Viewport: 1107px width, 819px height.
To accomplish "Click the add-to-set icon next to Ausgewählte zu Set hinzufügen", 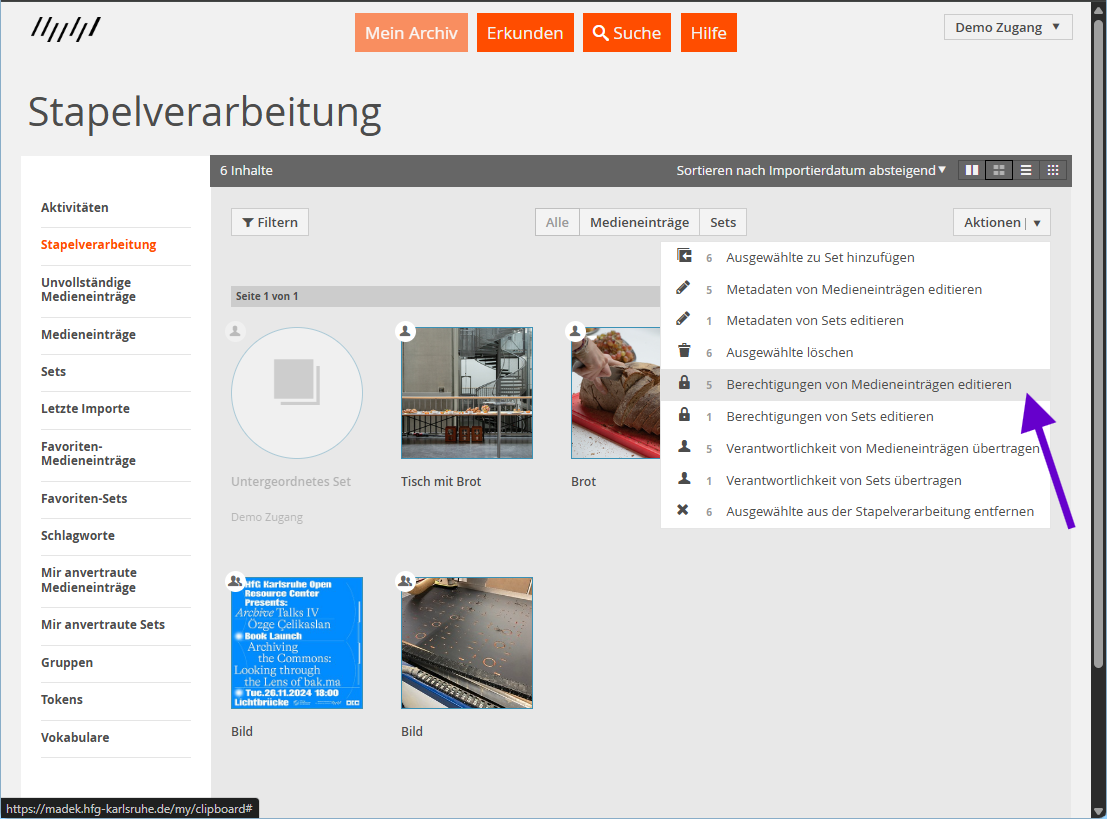I will (686, 256).
